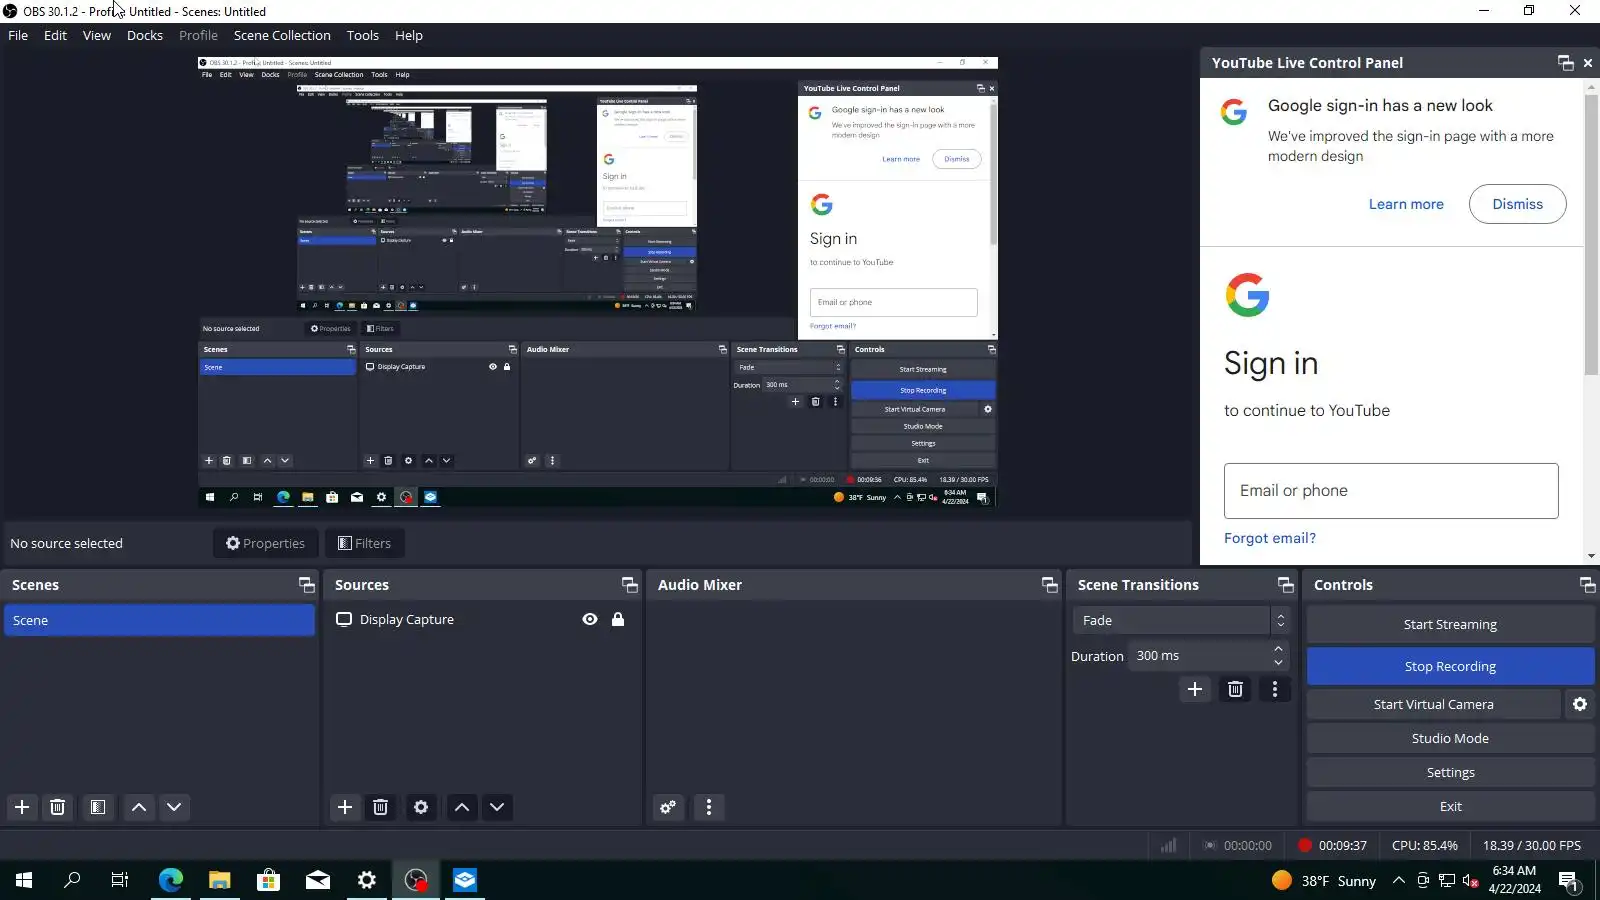This screenshot has width=1600, height=900.
Task: Open transition properties three-dot menu
Action: [x=1275, y=689]
